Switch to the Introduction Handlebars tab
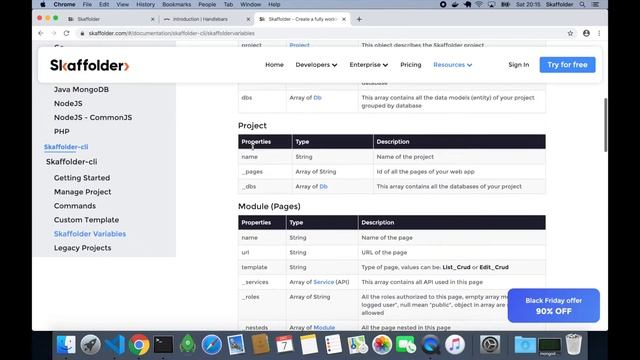 click(205, 19)
